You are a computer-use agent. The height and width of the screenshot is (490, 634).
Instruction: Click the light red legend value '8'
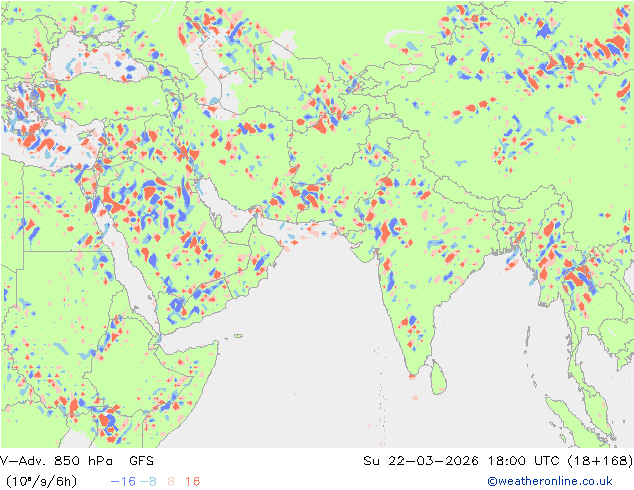coord(171,481)
